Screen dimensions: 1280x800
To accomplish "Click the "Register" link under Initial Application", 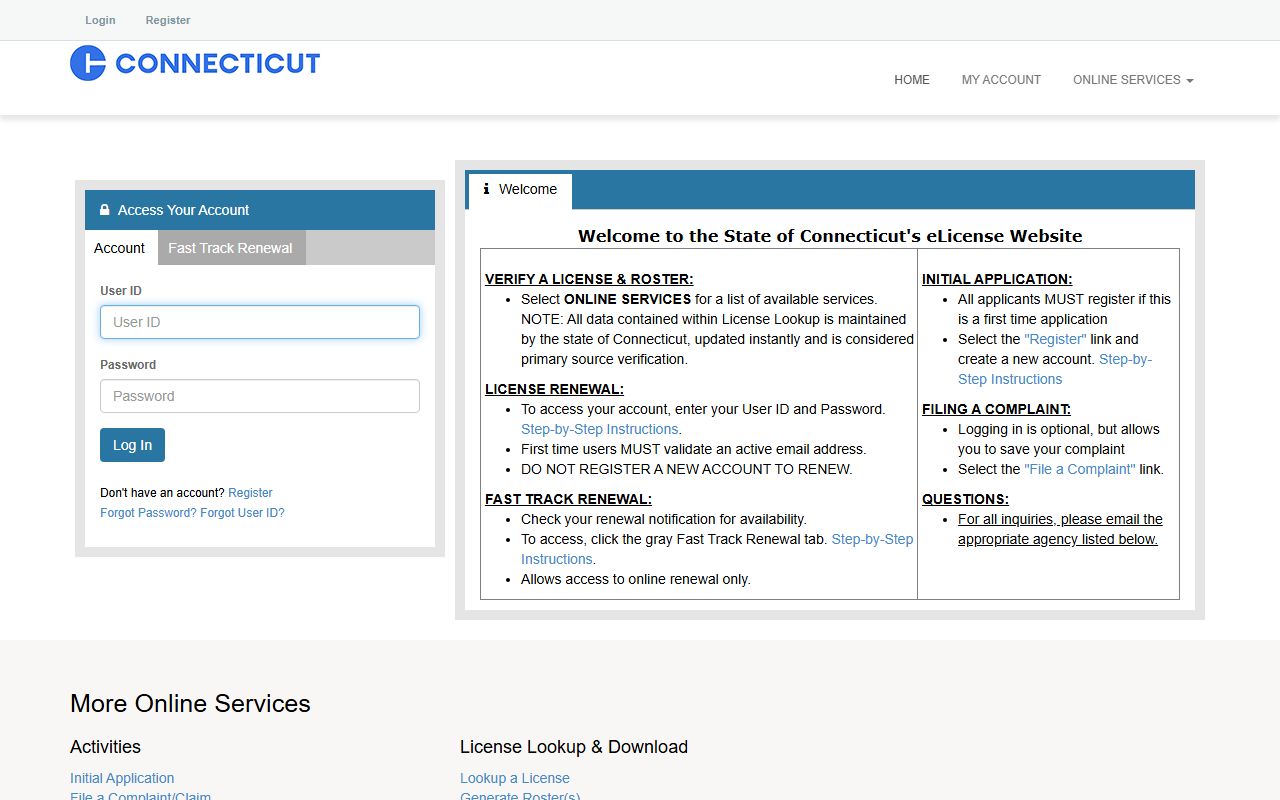I will click(1055, 339).
